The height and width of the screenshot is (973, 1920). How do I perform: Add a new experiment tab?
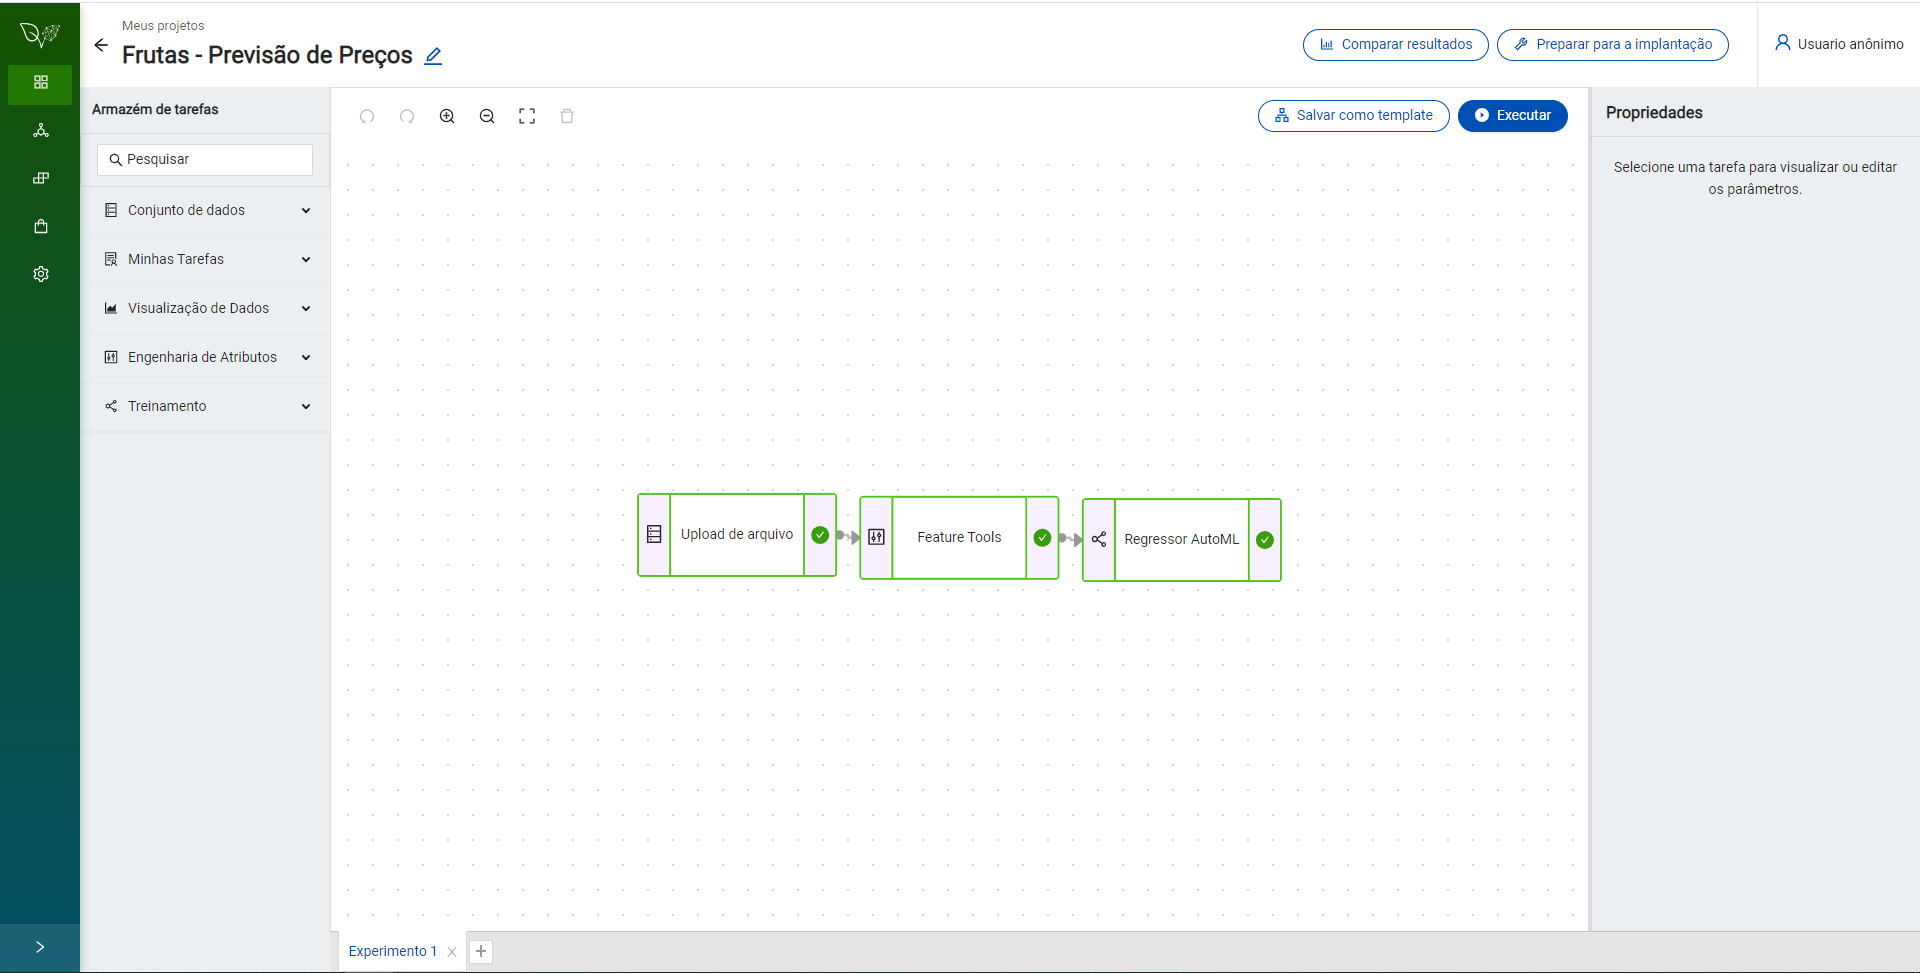481,952
